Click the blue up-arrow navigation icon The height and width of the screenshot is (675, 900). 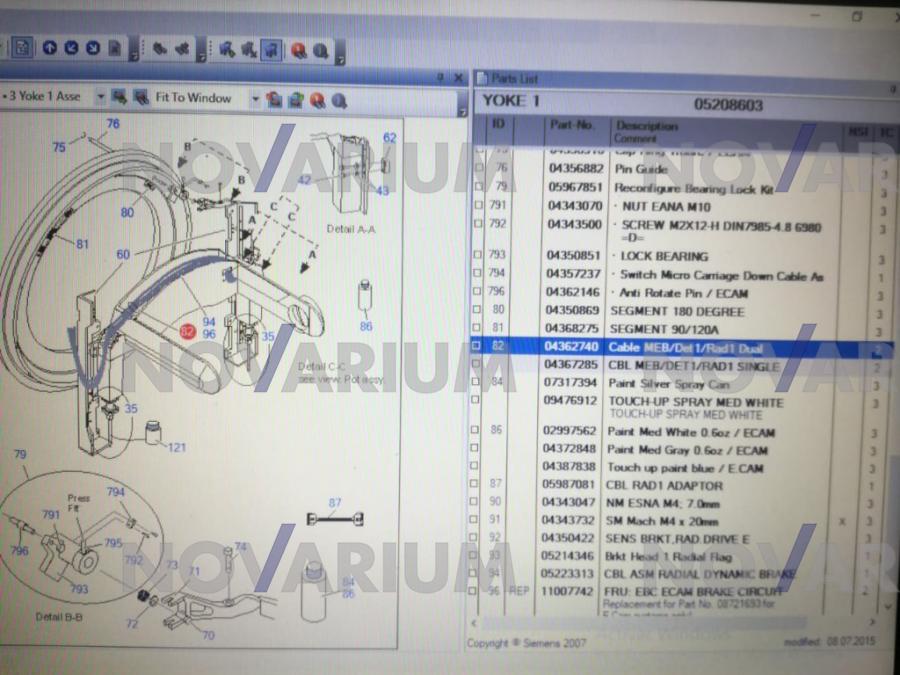tap(49, 48)
